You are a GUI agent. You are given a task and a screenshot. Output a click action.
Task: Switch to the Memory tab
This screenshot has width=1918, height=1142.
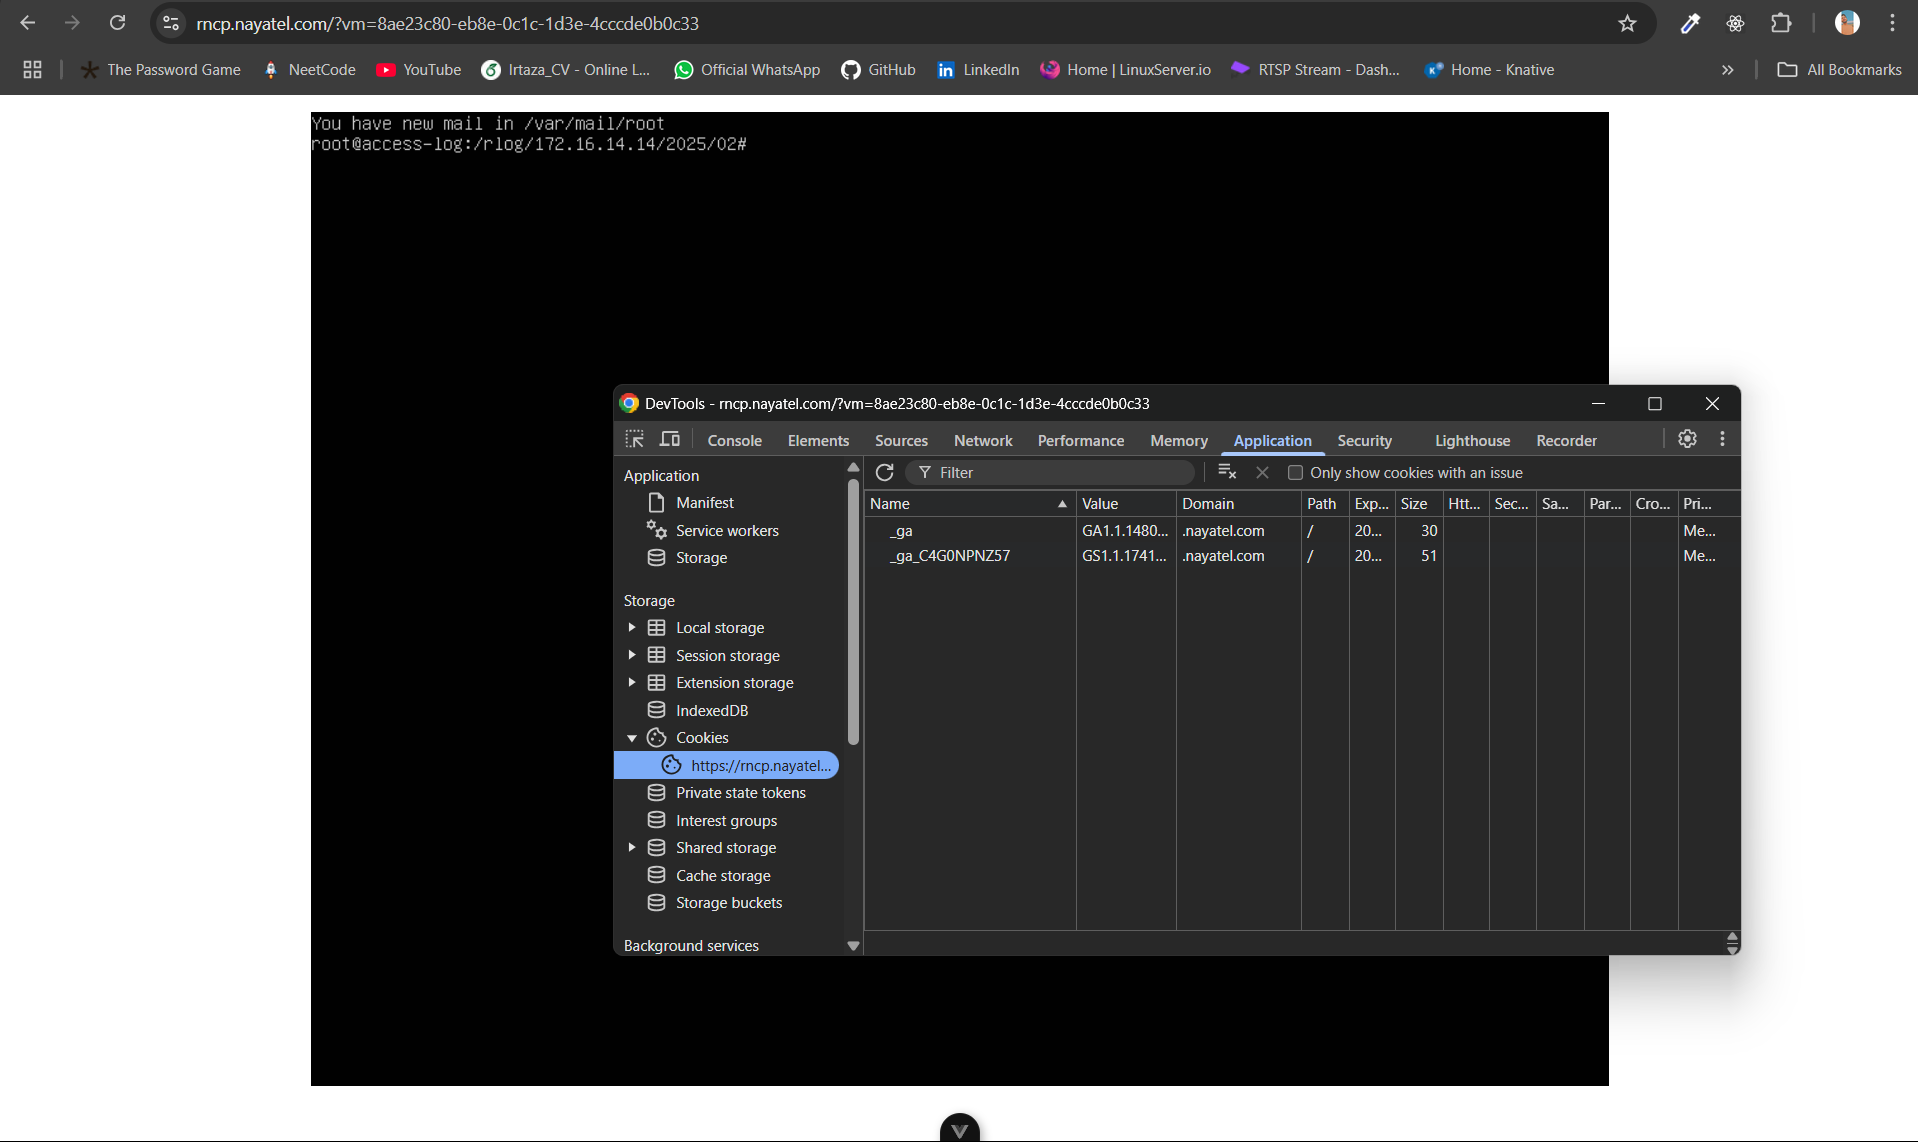pos(1178,440)
